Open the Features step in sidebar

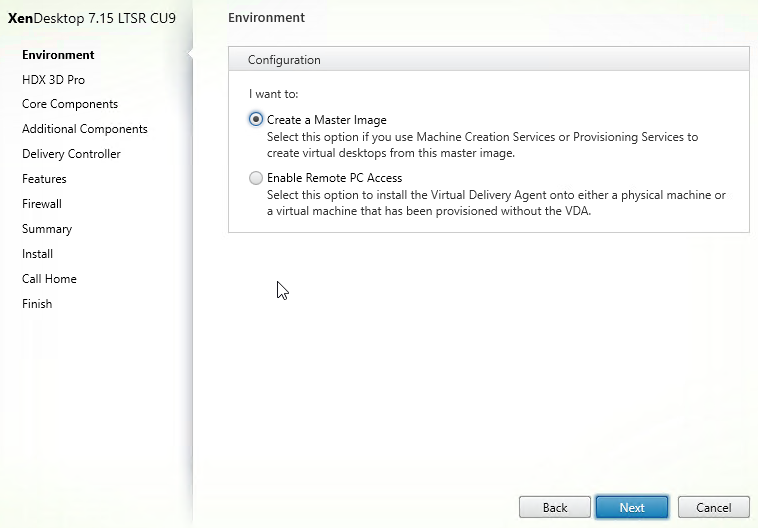click(44, 179)
